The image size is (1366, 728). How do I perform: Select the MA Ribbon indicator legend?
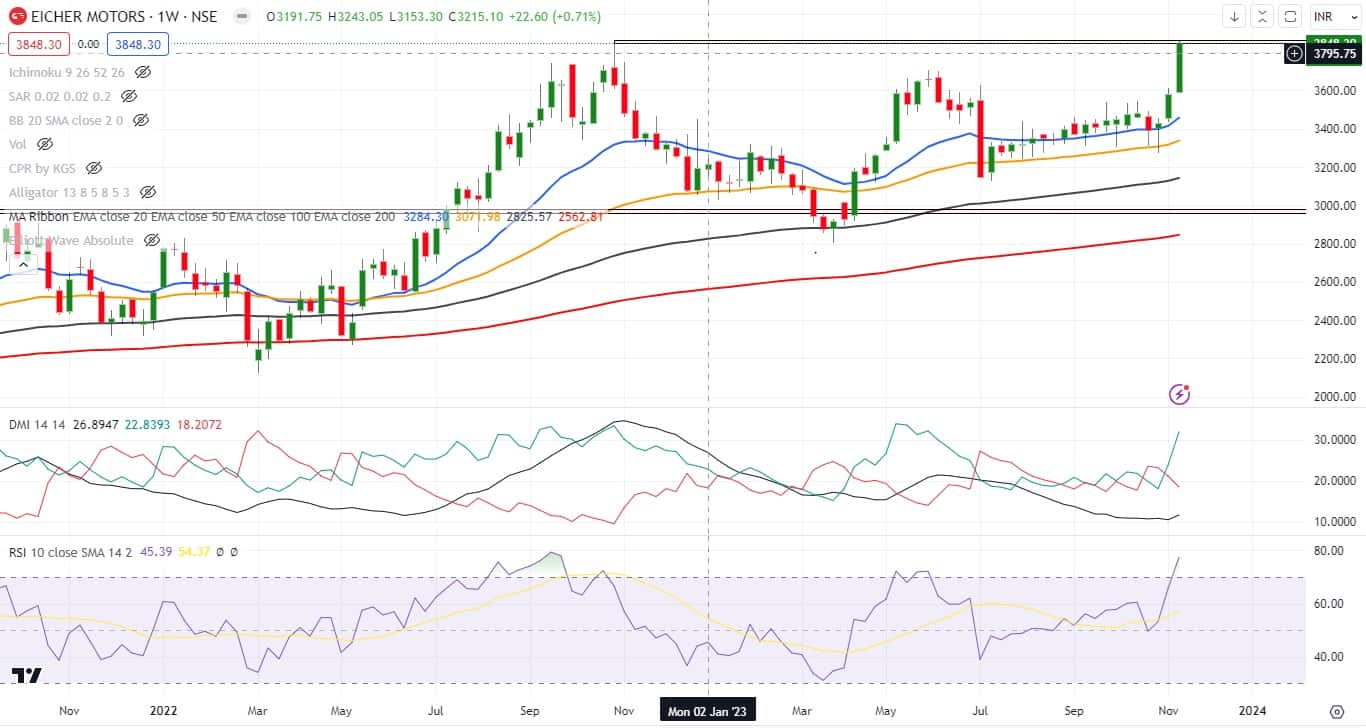tap(202, 216)
